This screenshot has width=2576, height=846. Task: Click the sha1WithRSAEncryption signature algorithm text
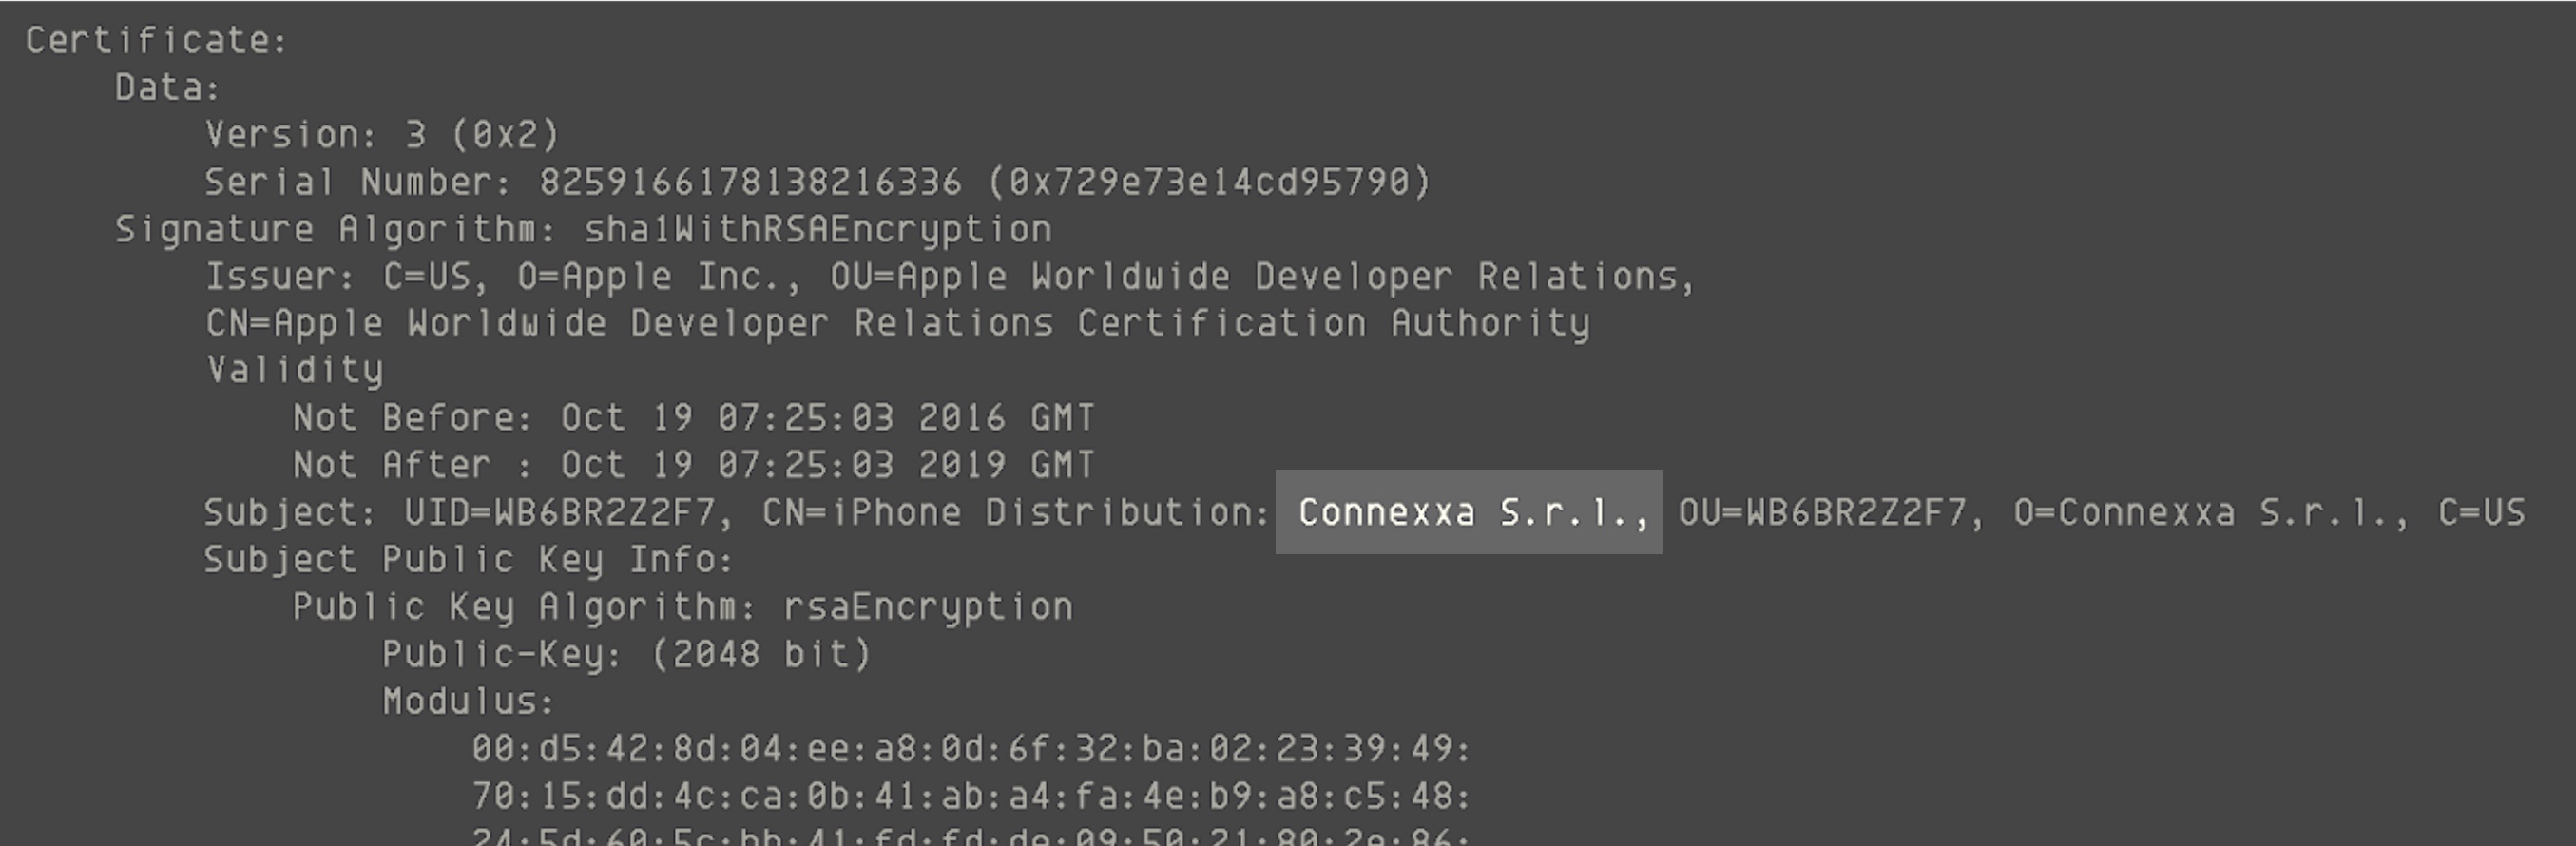click(817, 229)
